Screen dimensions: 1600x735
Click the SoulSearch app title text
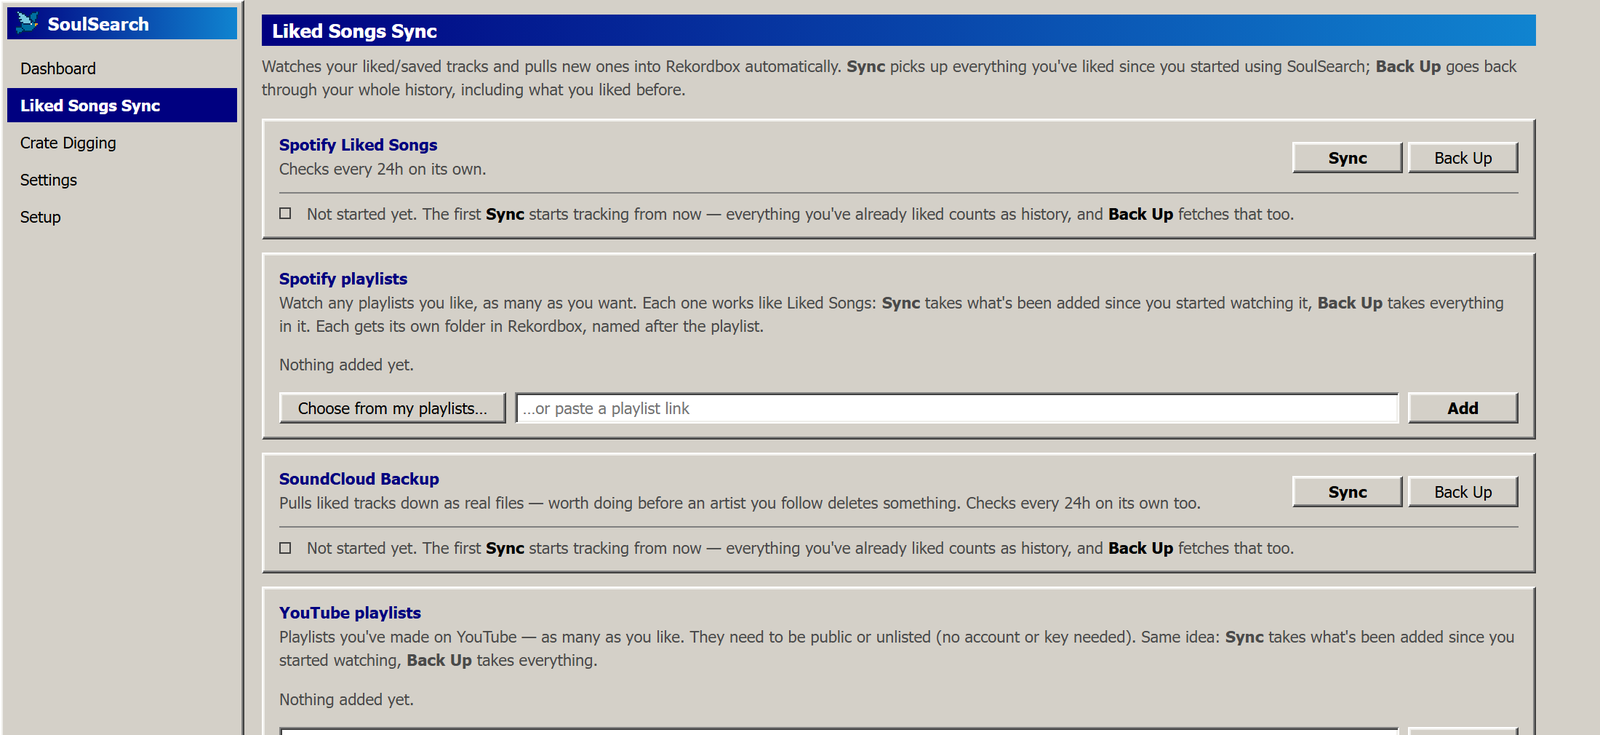(98, 24)
